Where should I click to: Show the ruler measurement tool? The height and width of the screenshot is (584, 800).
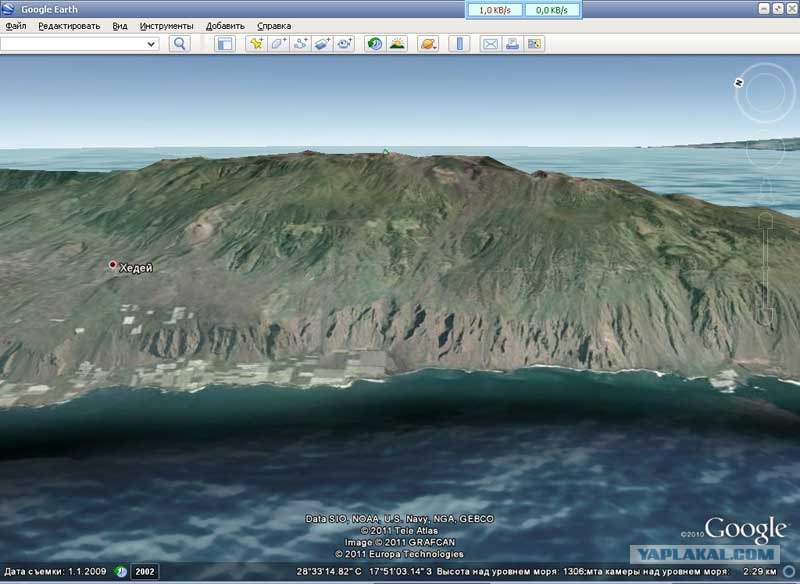(x=459, y=44)
